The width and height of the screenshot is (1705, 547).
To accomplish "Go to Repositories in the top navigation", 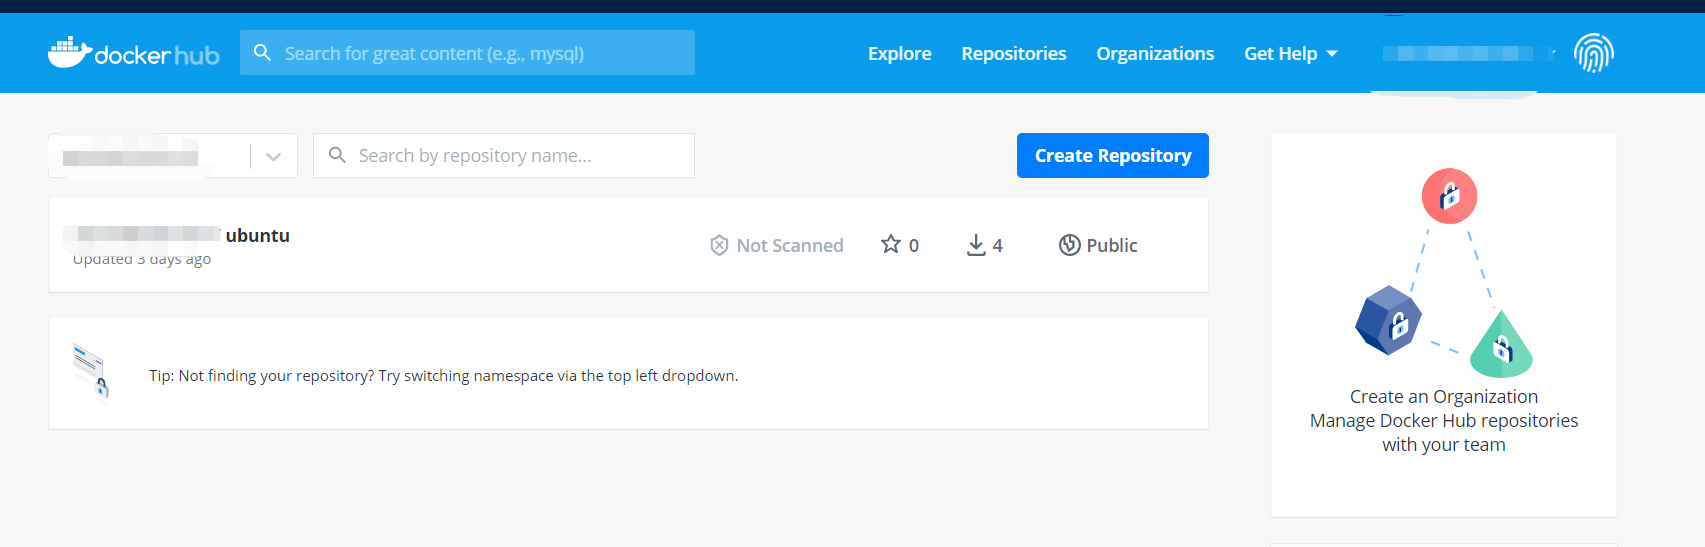I will (x=1014, y=54).
